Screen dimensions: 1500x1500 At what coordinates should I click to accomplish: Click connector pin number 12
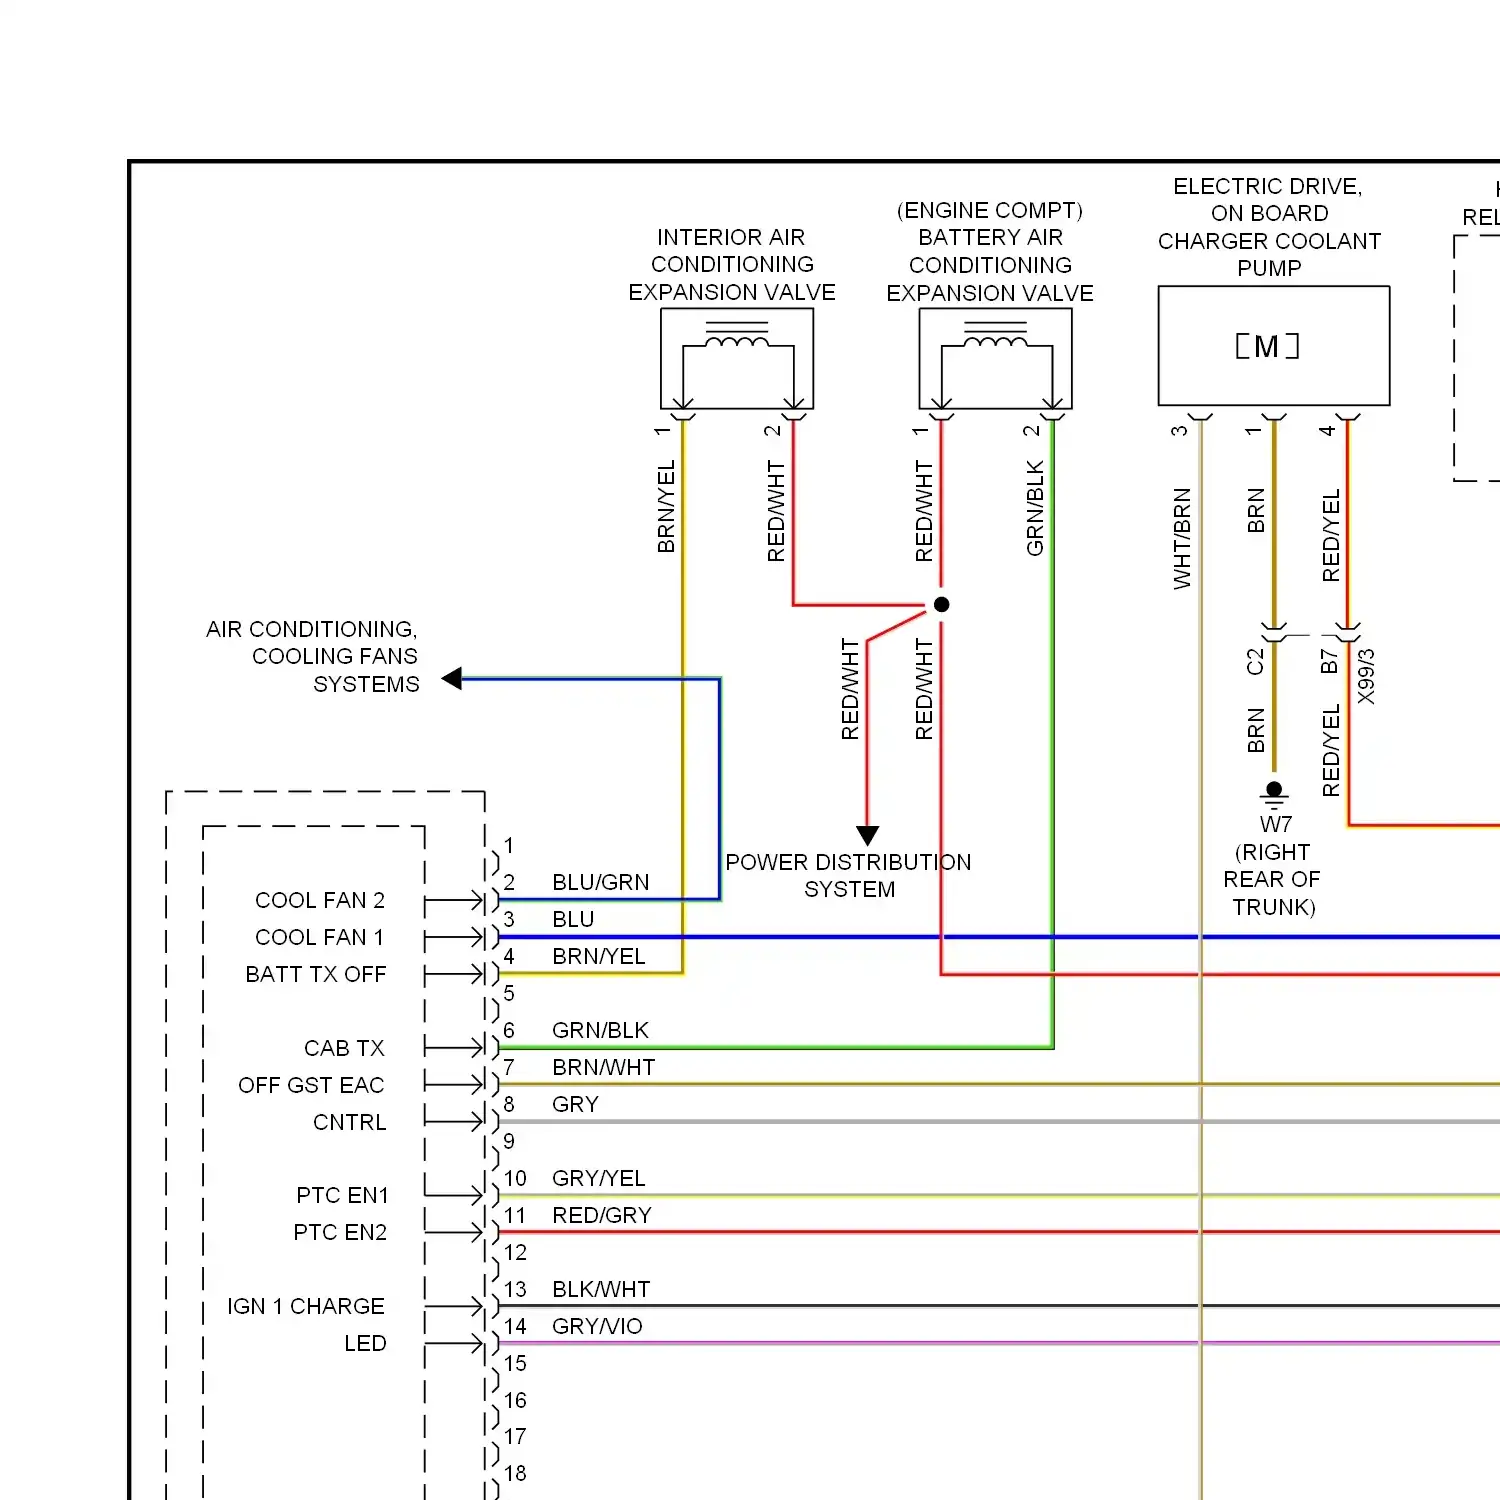click(515, 1253)
